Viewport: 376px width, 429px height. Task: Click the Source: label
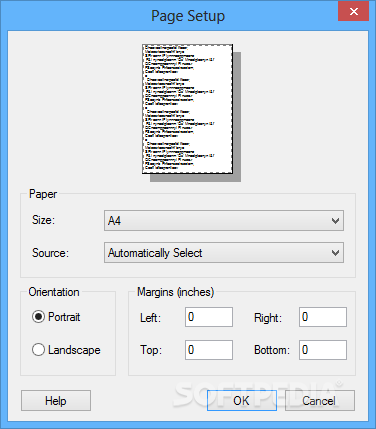[50, 253]
